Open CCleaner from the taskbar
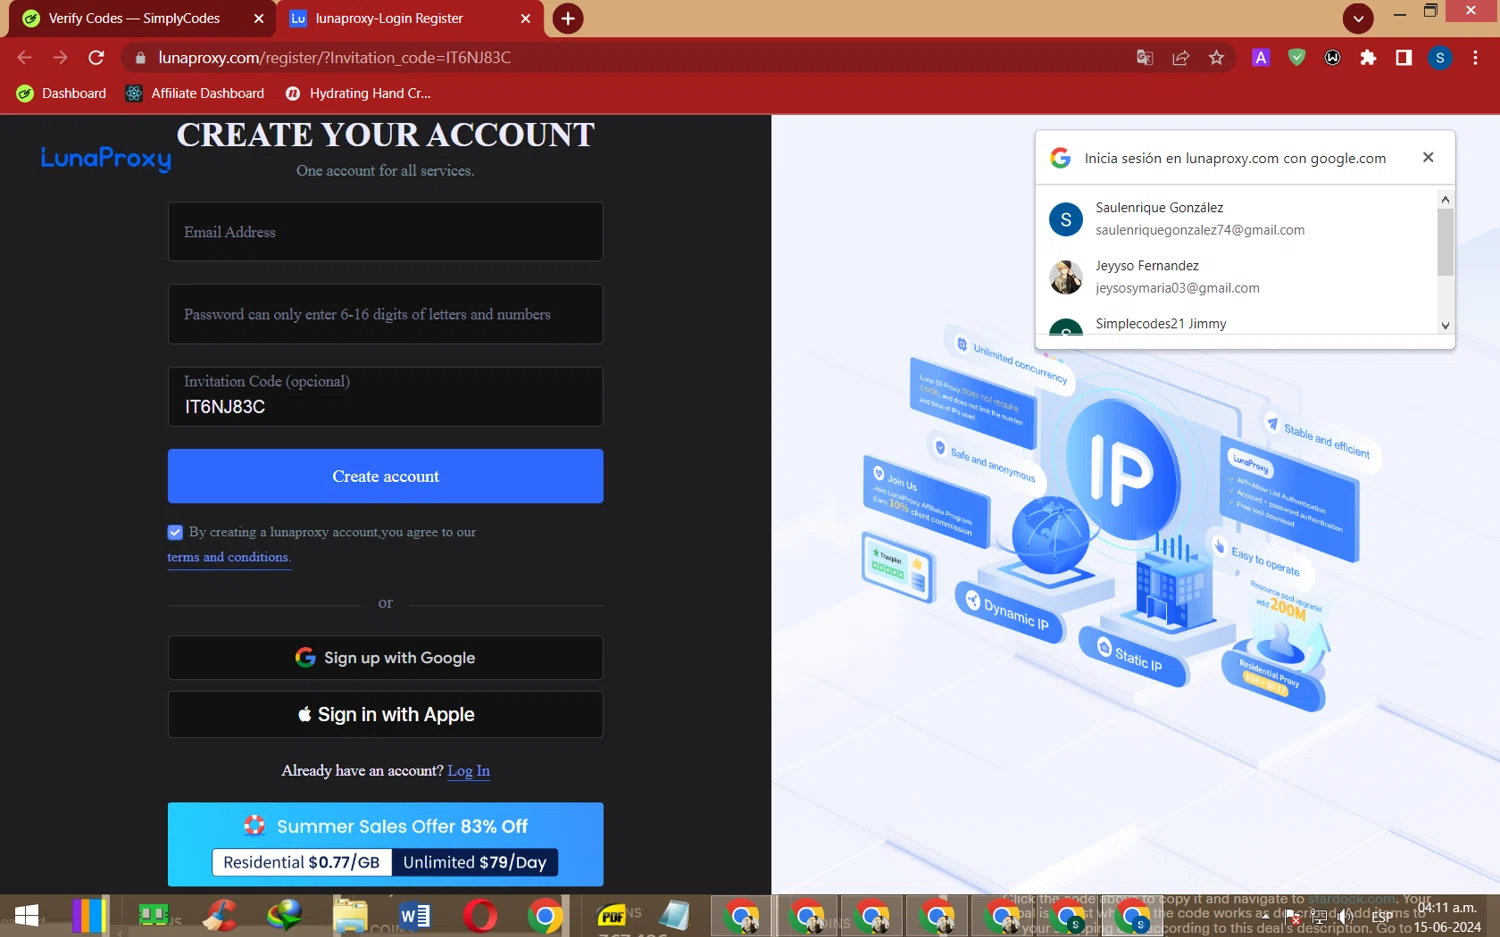The width and height of the screenshot is (1500, 937). [x=220, y=915]
